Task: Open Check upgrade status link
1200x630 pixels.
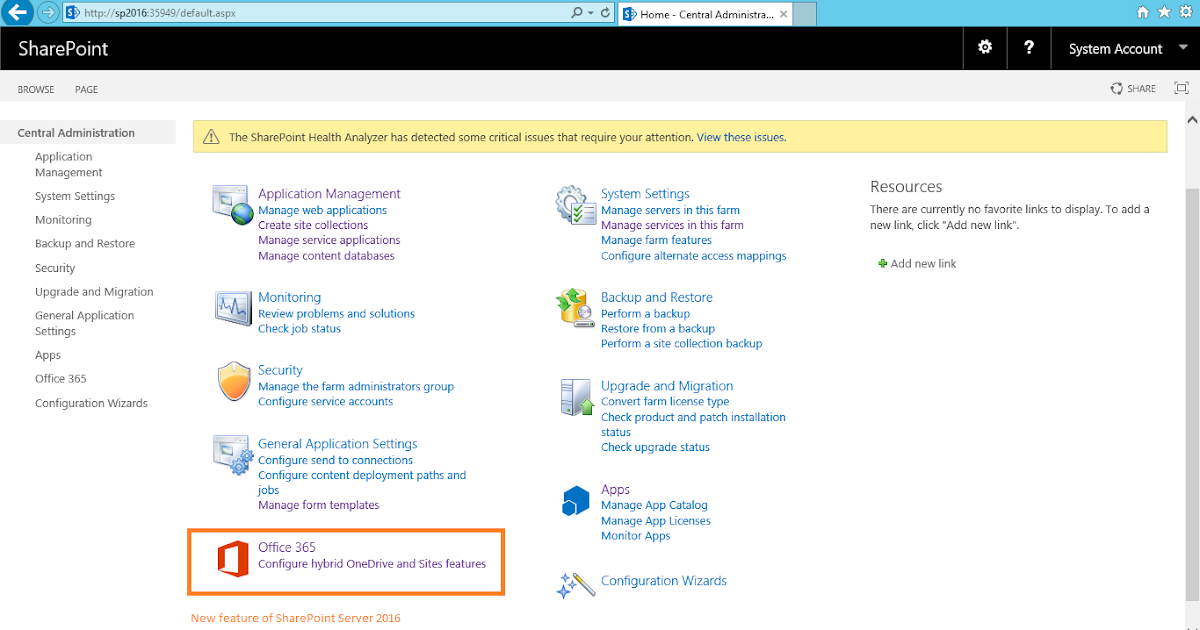Action: pos(655,447)
